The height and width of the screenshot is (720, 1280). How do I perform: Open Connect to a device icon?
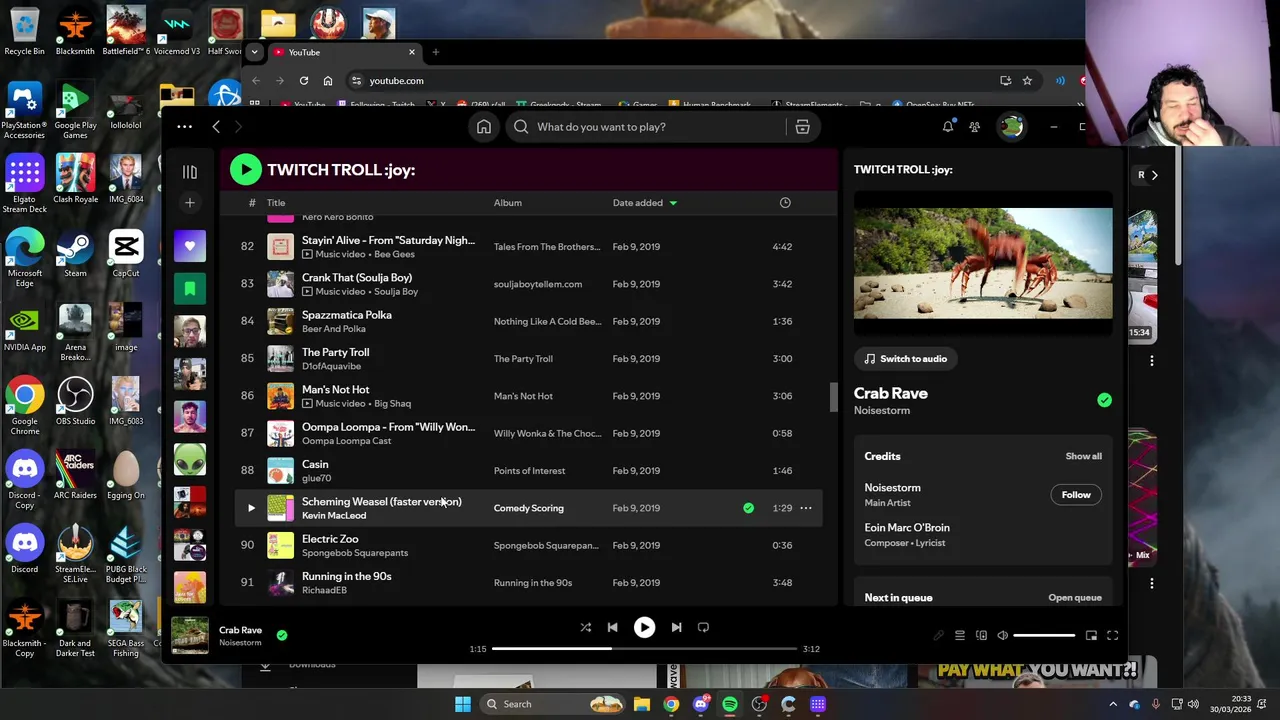pos(981,636)
